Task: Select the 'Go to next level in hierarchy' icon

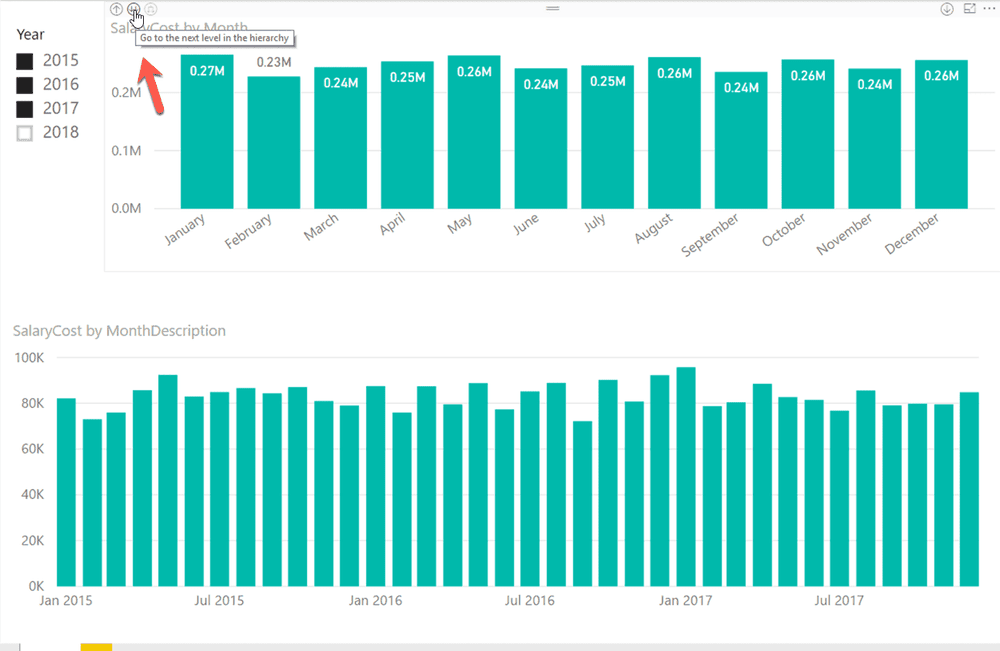Action: click(x=133, y=8)
